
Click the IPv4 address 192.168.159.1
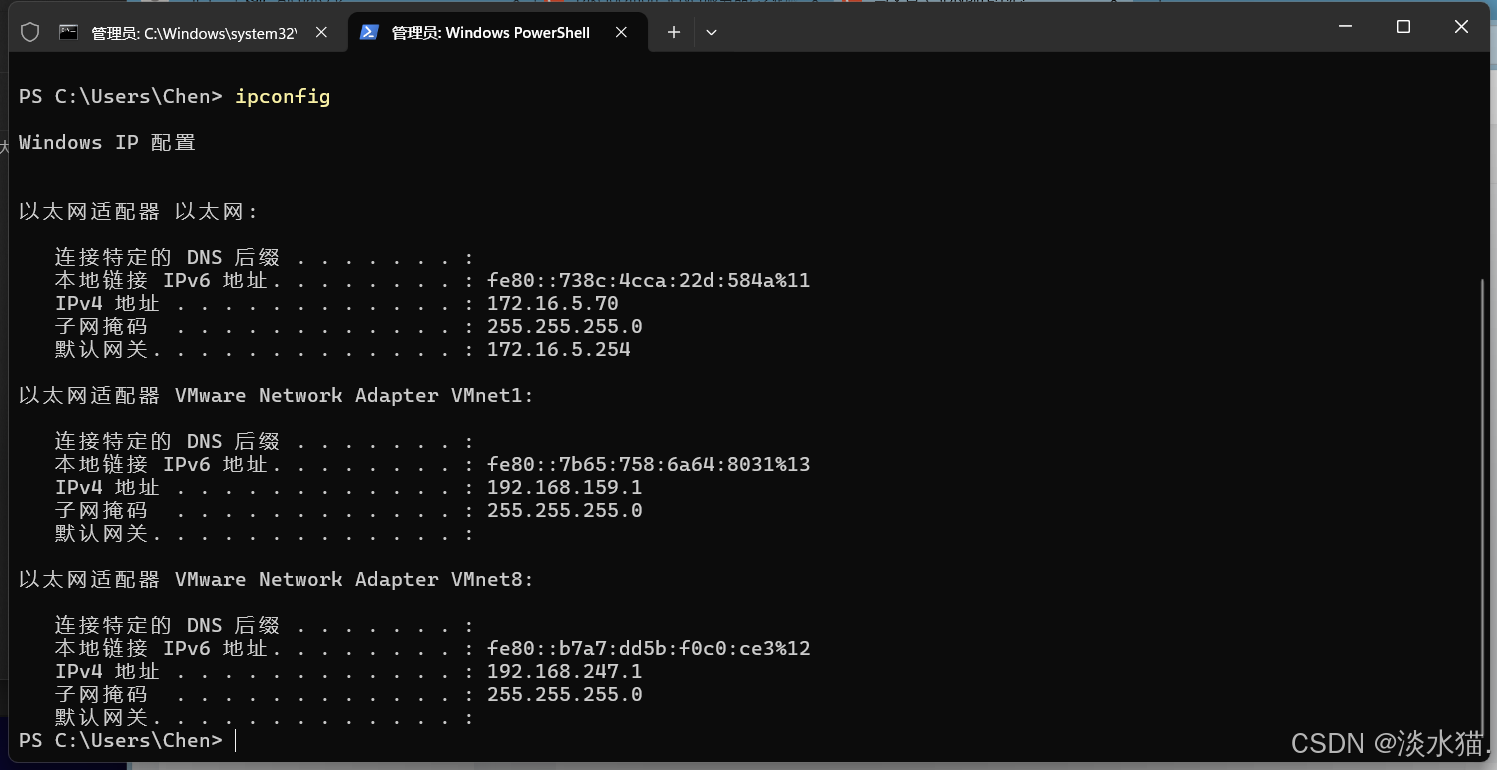coord(565,487)
